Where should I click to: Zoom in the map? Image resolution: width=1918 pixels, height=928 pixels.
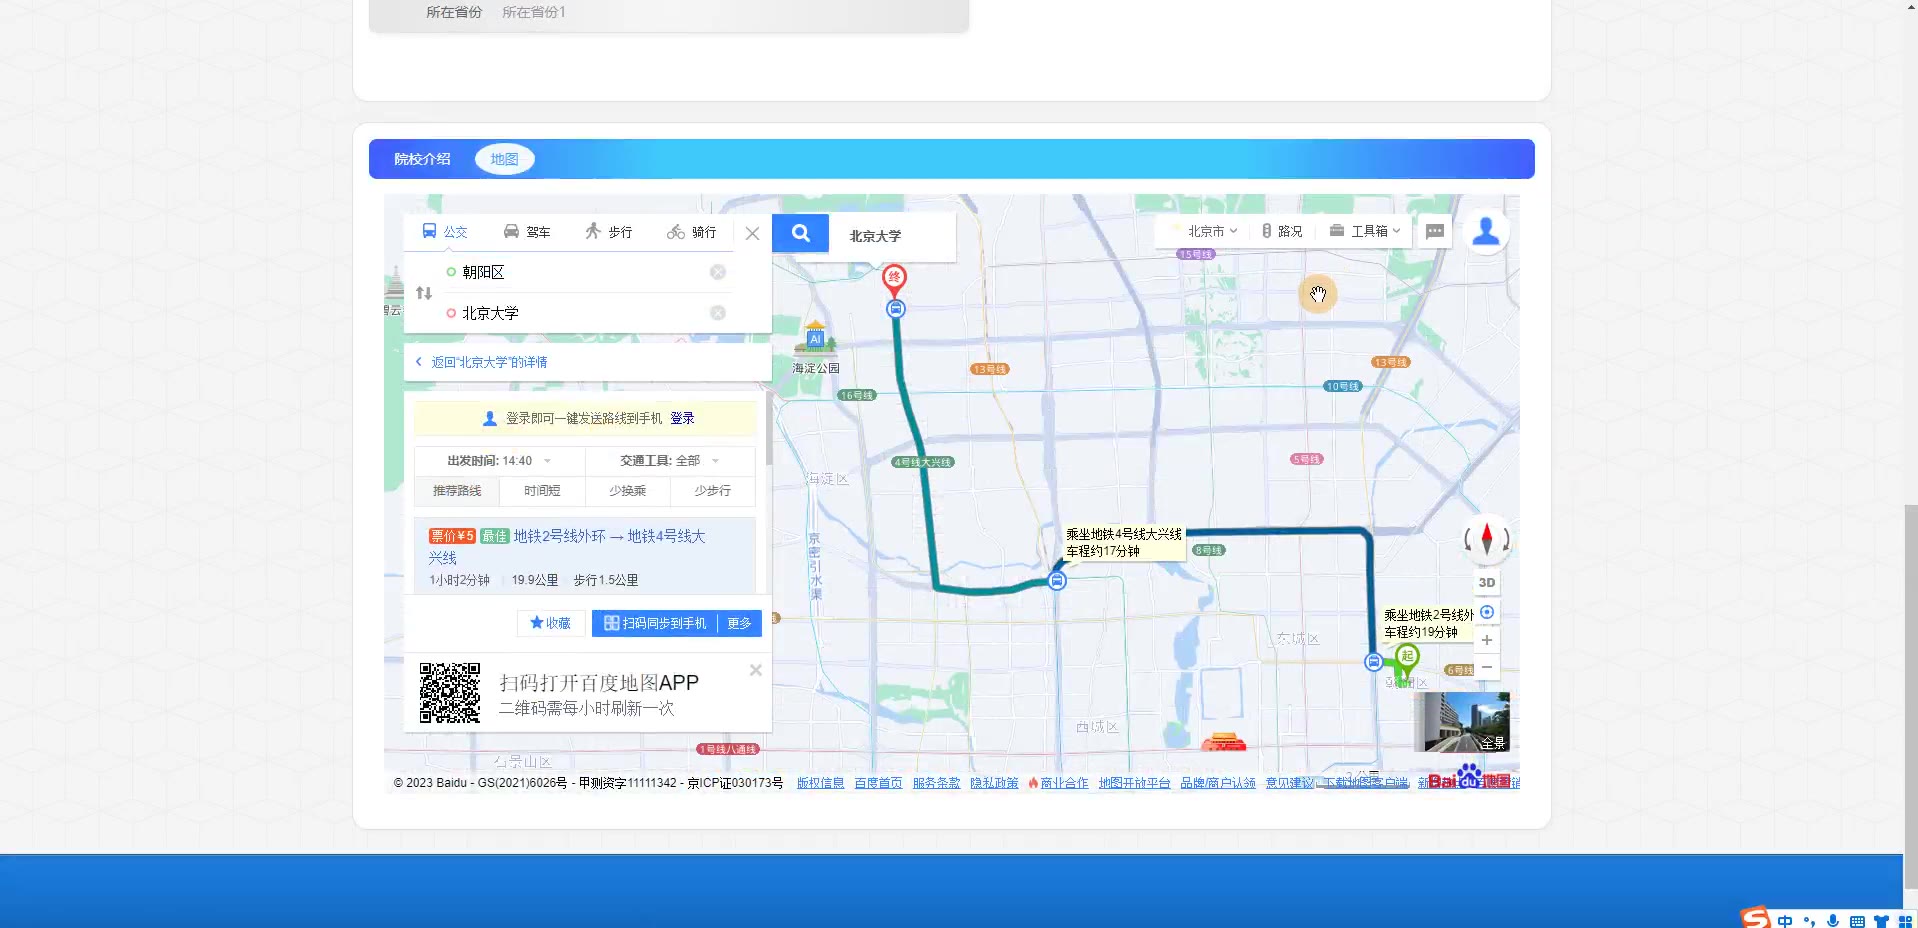click(1487, 640)
